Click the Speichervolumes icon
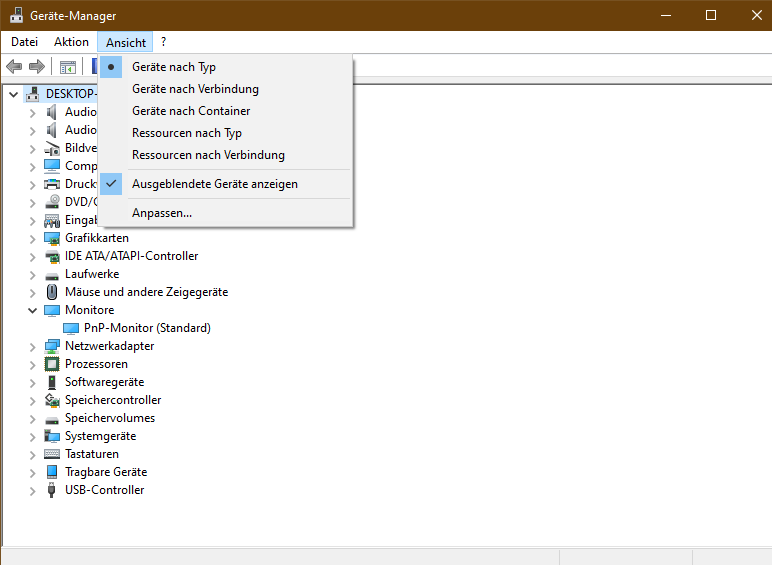772x565 pixels. click(x=52, y=419)
